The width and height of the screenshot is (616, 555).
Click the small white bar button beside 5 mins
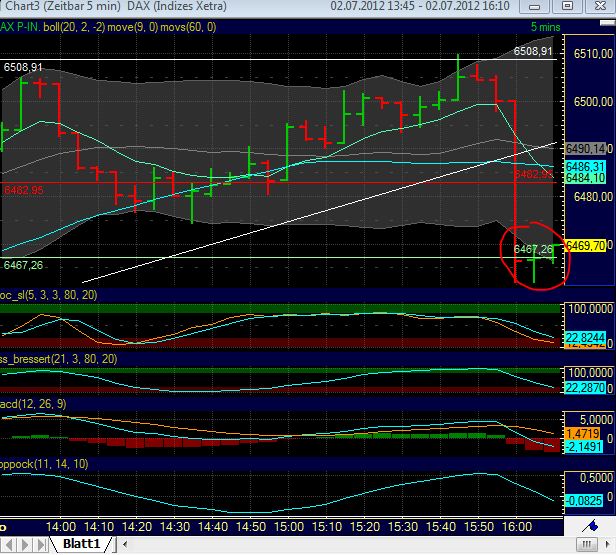pyautogui.click(x=607, y=23)
